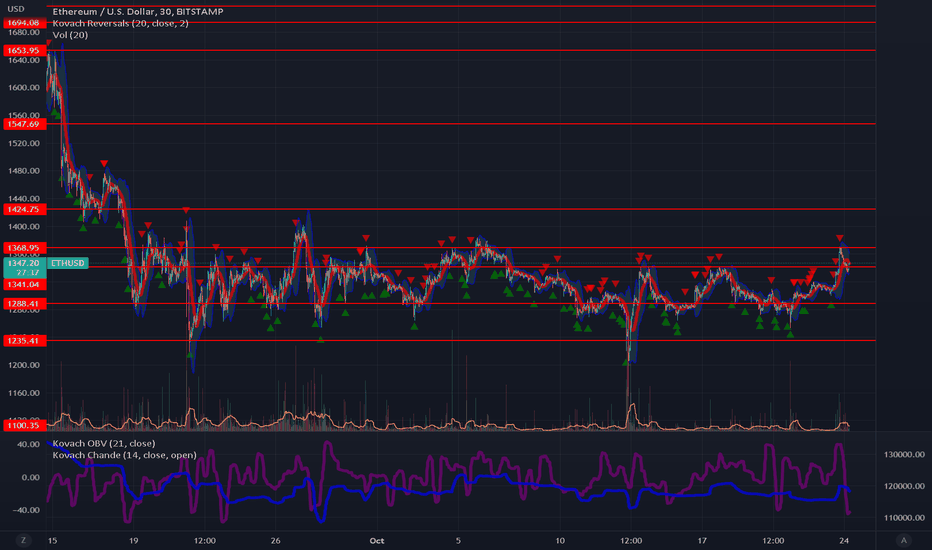The width and height of the screenshot is (932, 550).
Task: Click the 110000.00 OBV scale value
Action: [904, 518]
